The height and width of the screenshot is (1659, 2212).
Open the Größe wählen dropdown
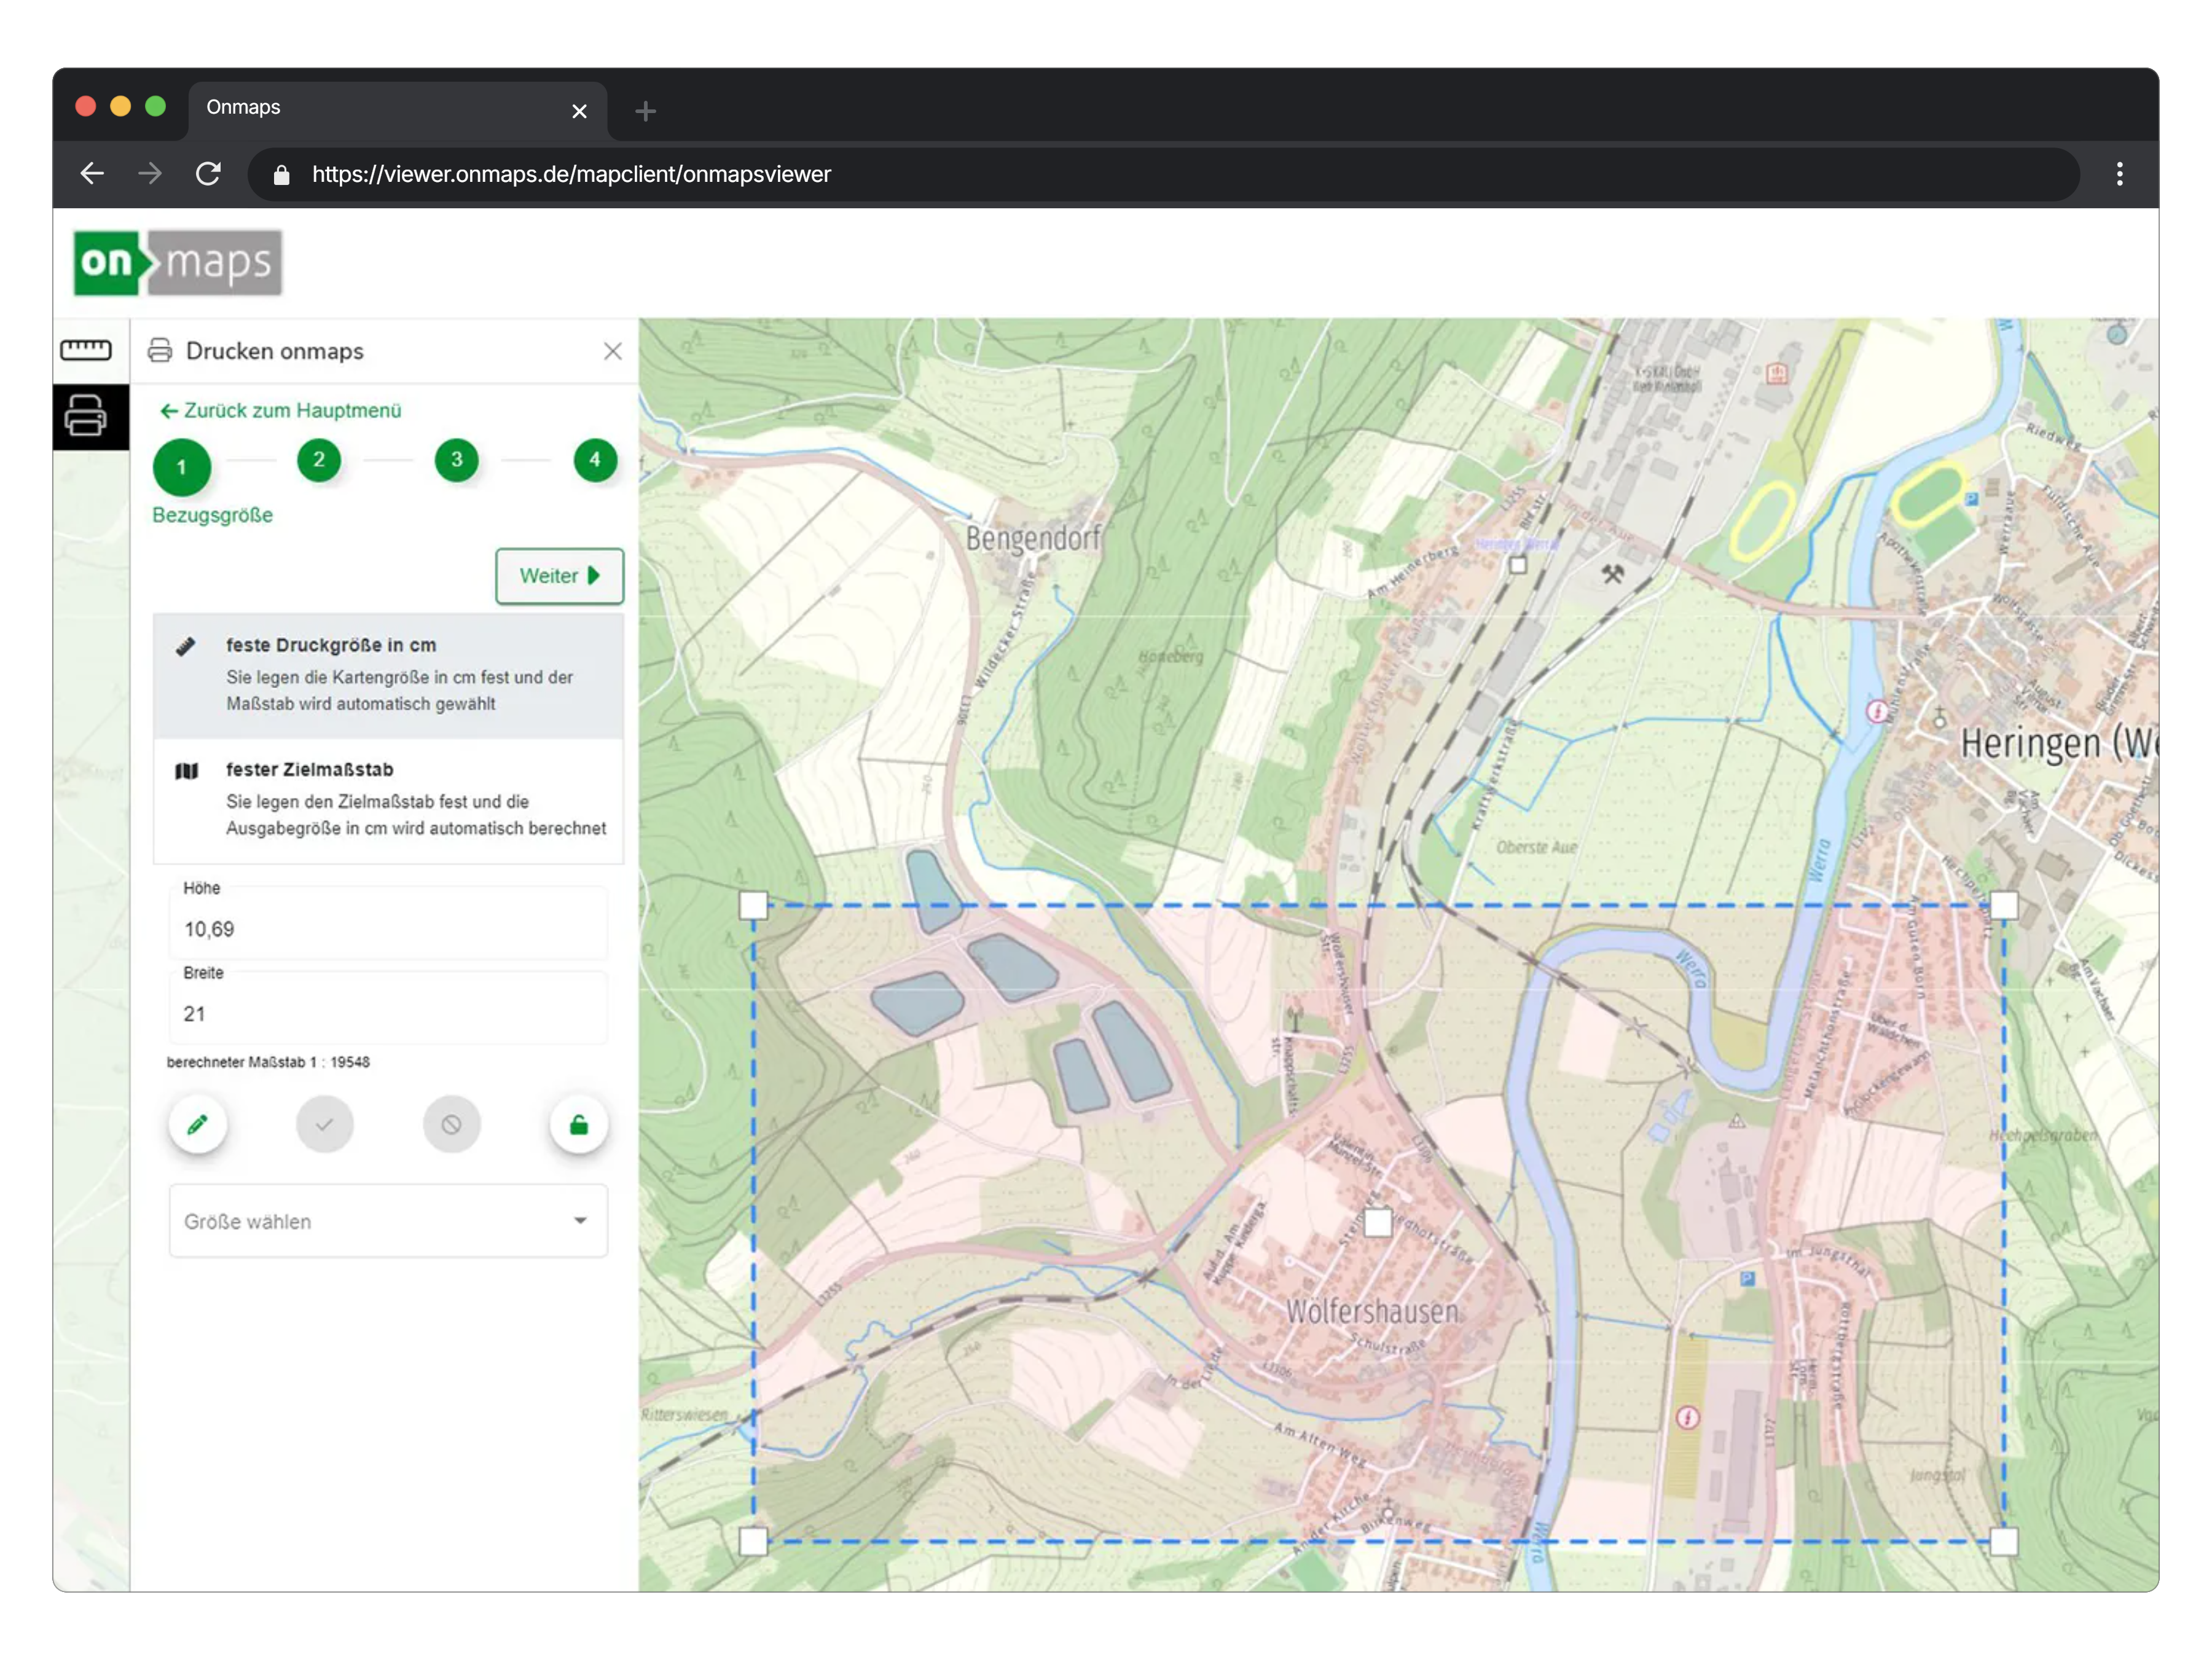[388, 1221]
